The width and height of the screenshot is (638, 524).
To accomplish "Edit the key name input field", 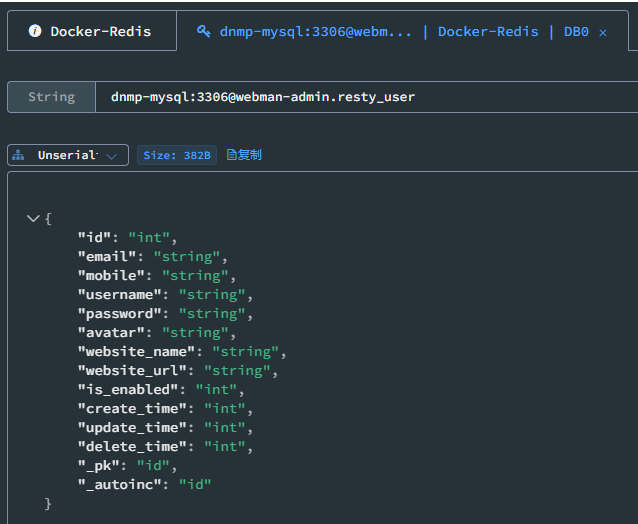I will pos(366,97).
